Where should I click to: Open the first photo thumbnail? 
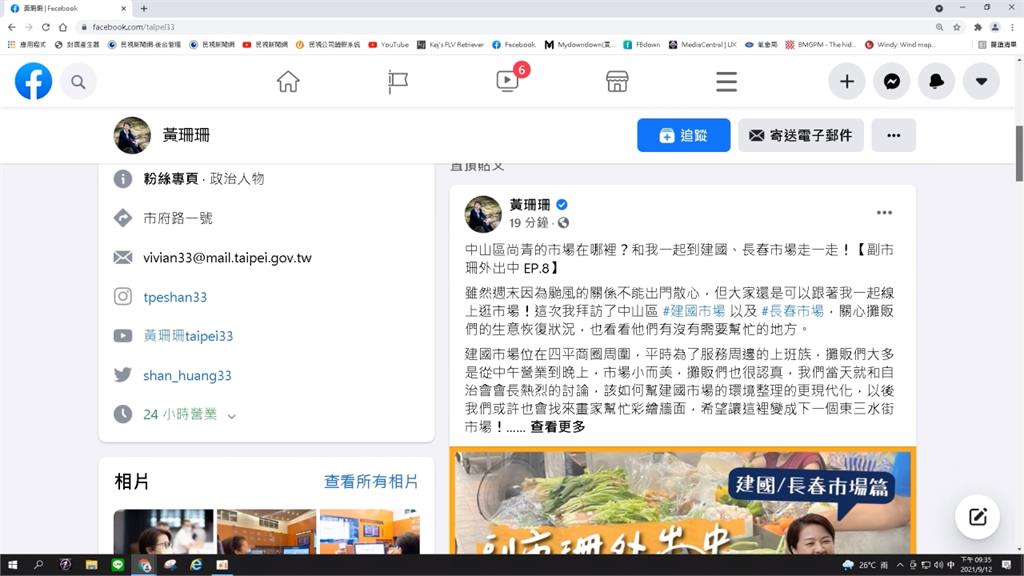click(x=163, y=532)
